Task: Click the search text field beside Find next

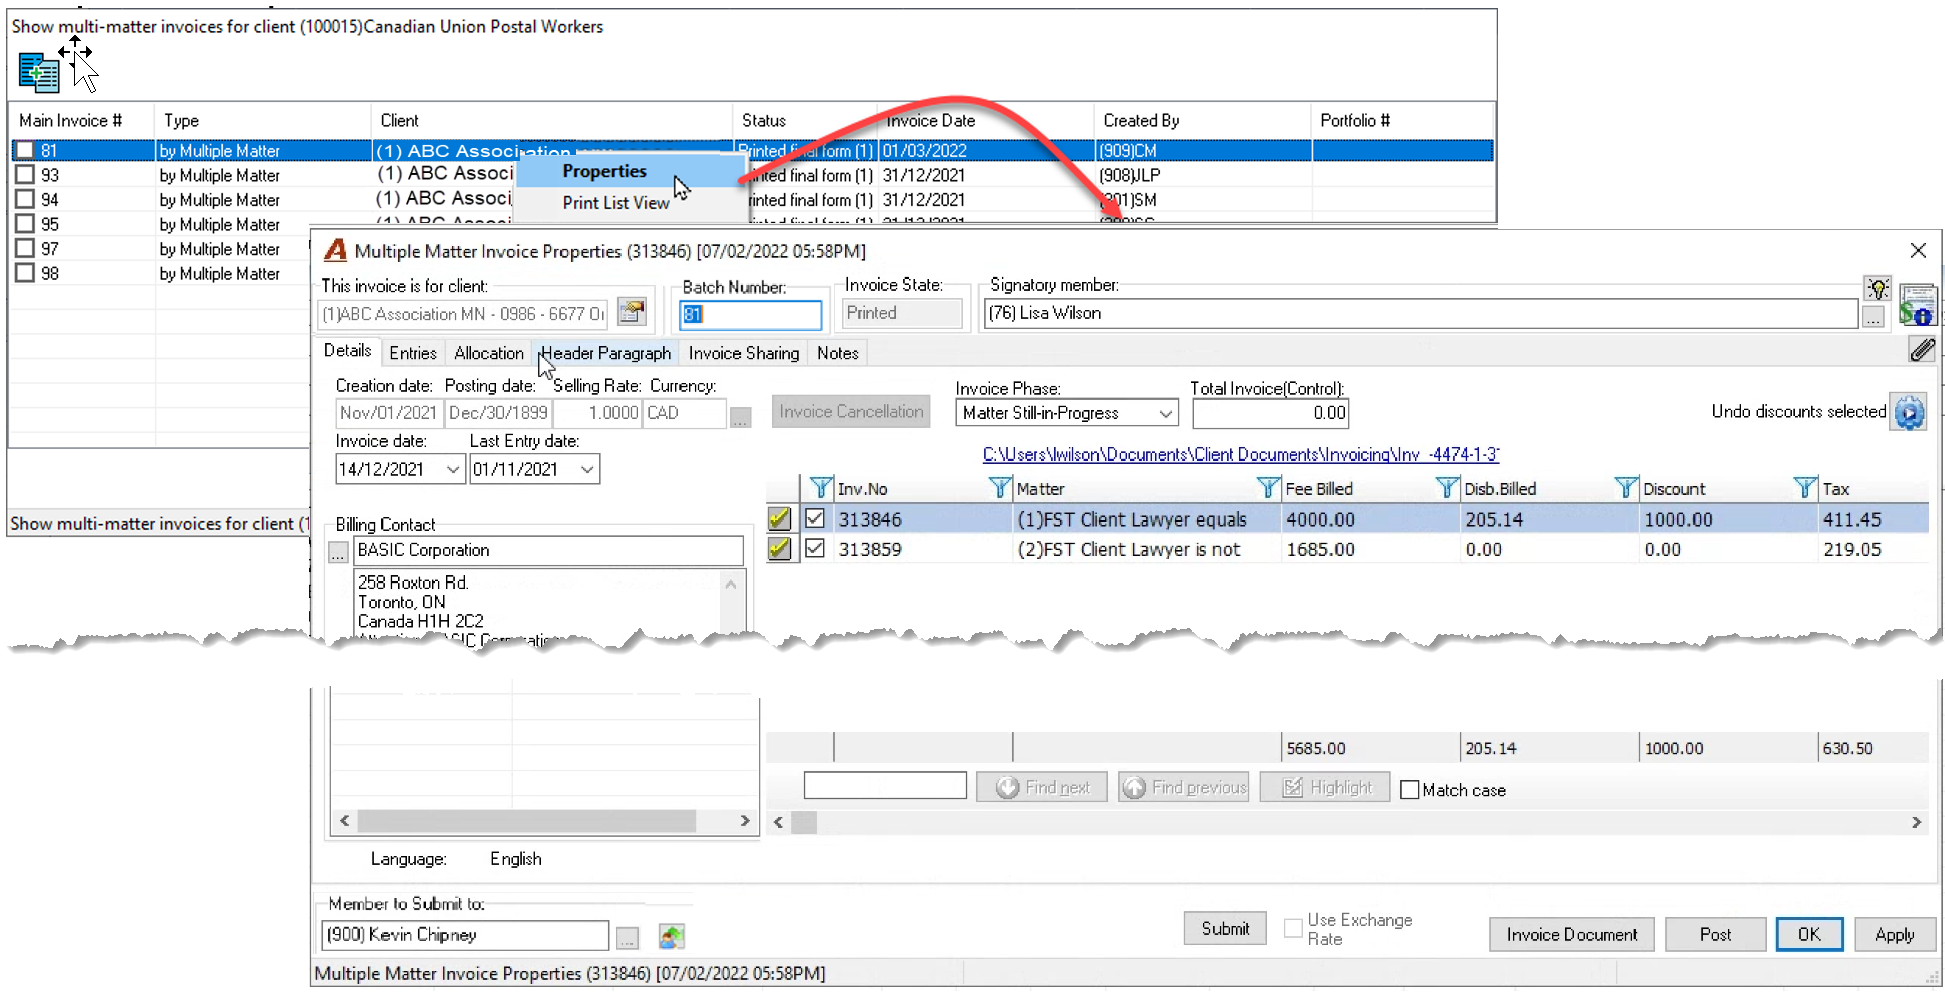Action: tap(885, 786)
